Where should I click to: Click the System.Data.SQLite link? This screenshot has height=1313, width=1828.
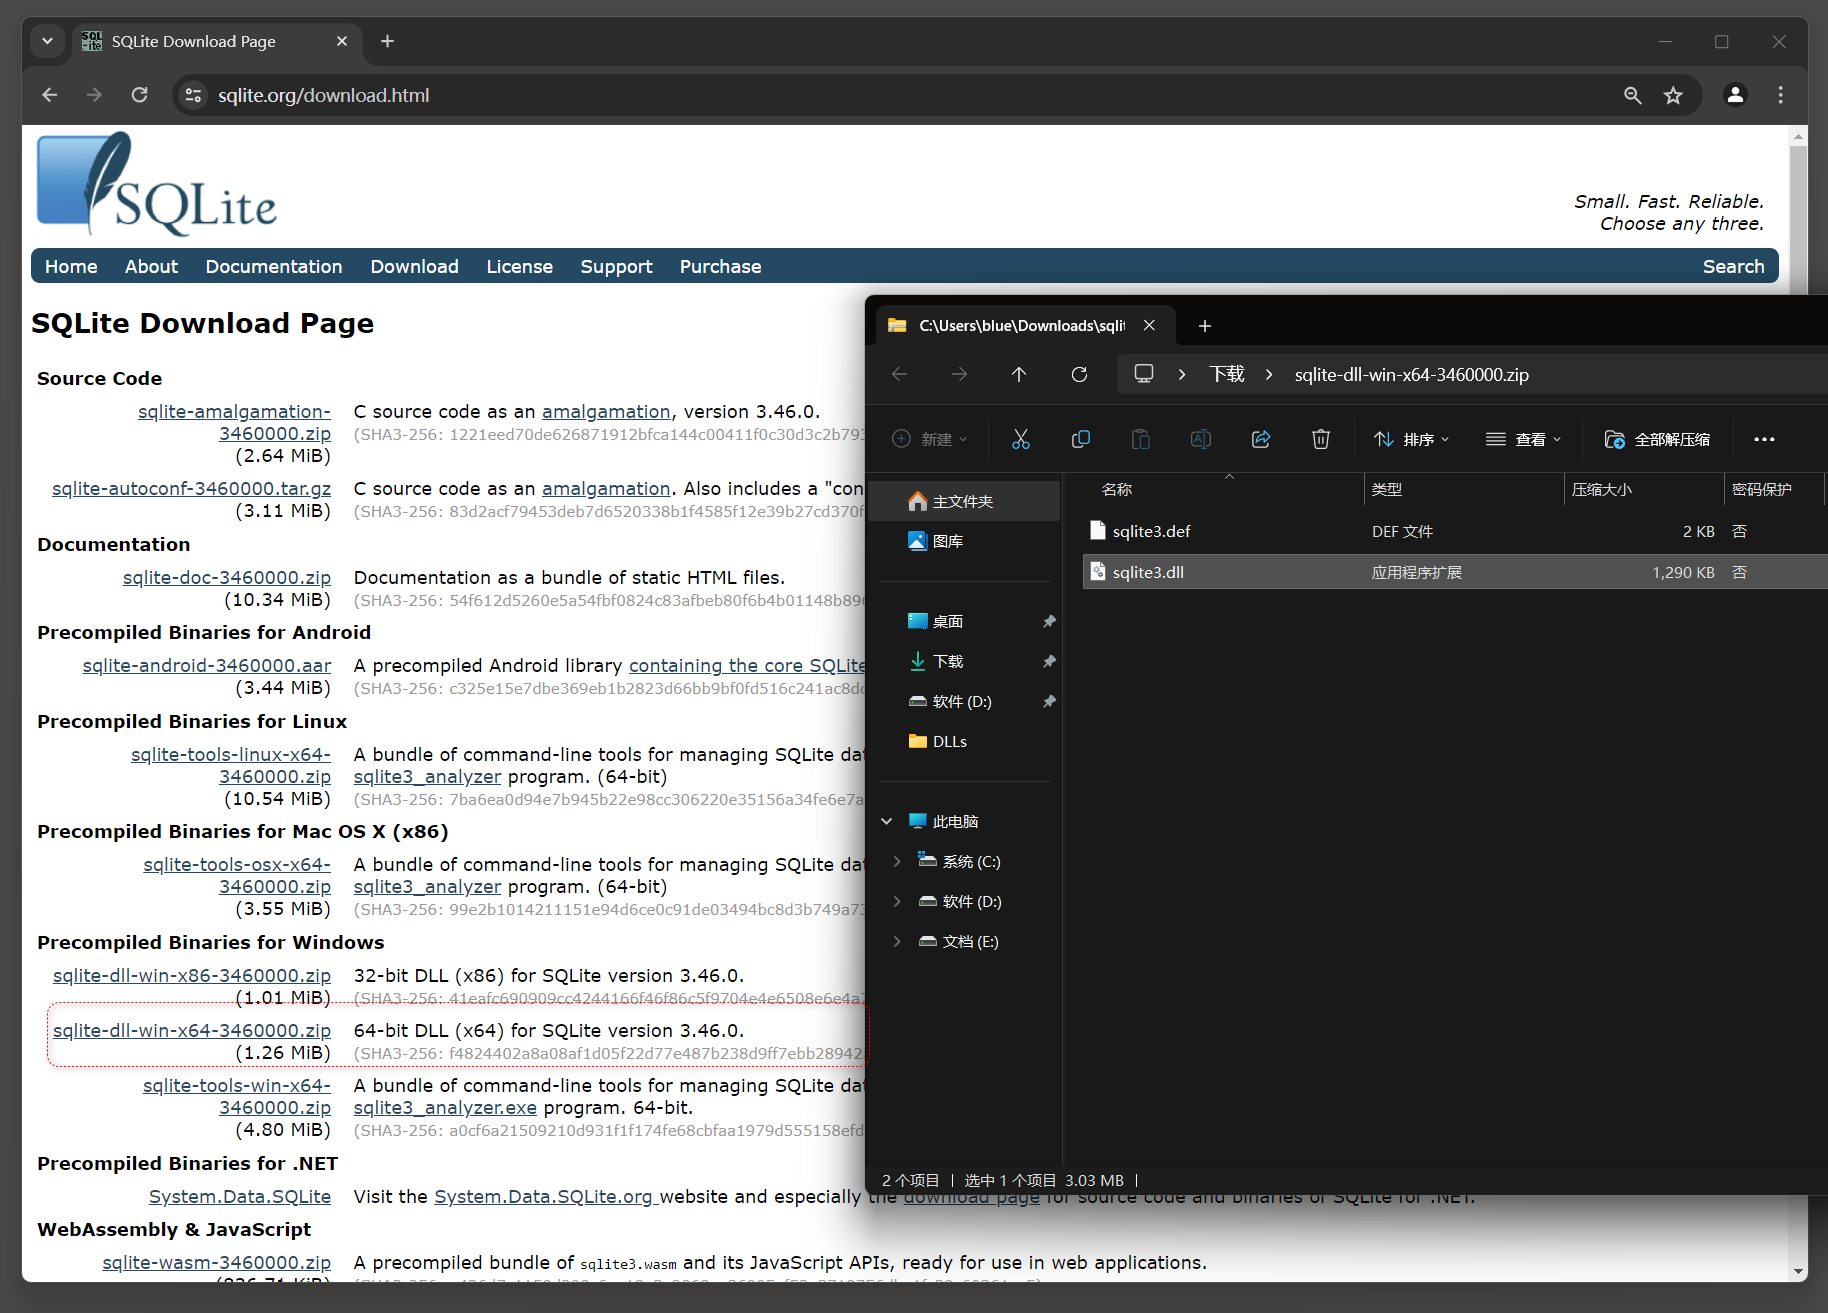[240, 1196]
